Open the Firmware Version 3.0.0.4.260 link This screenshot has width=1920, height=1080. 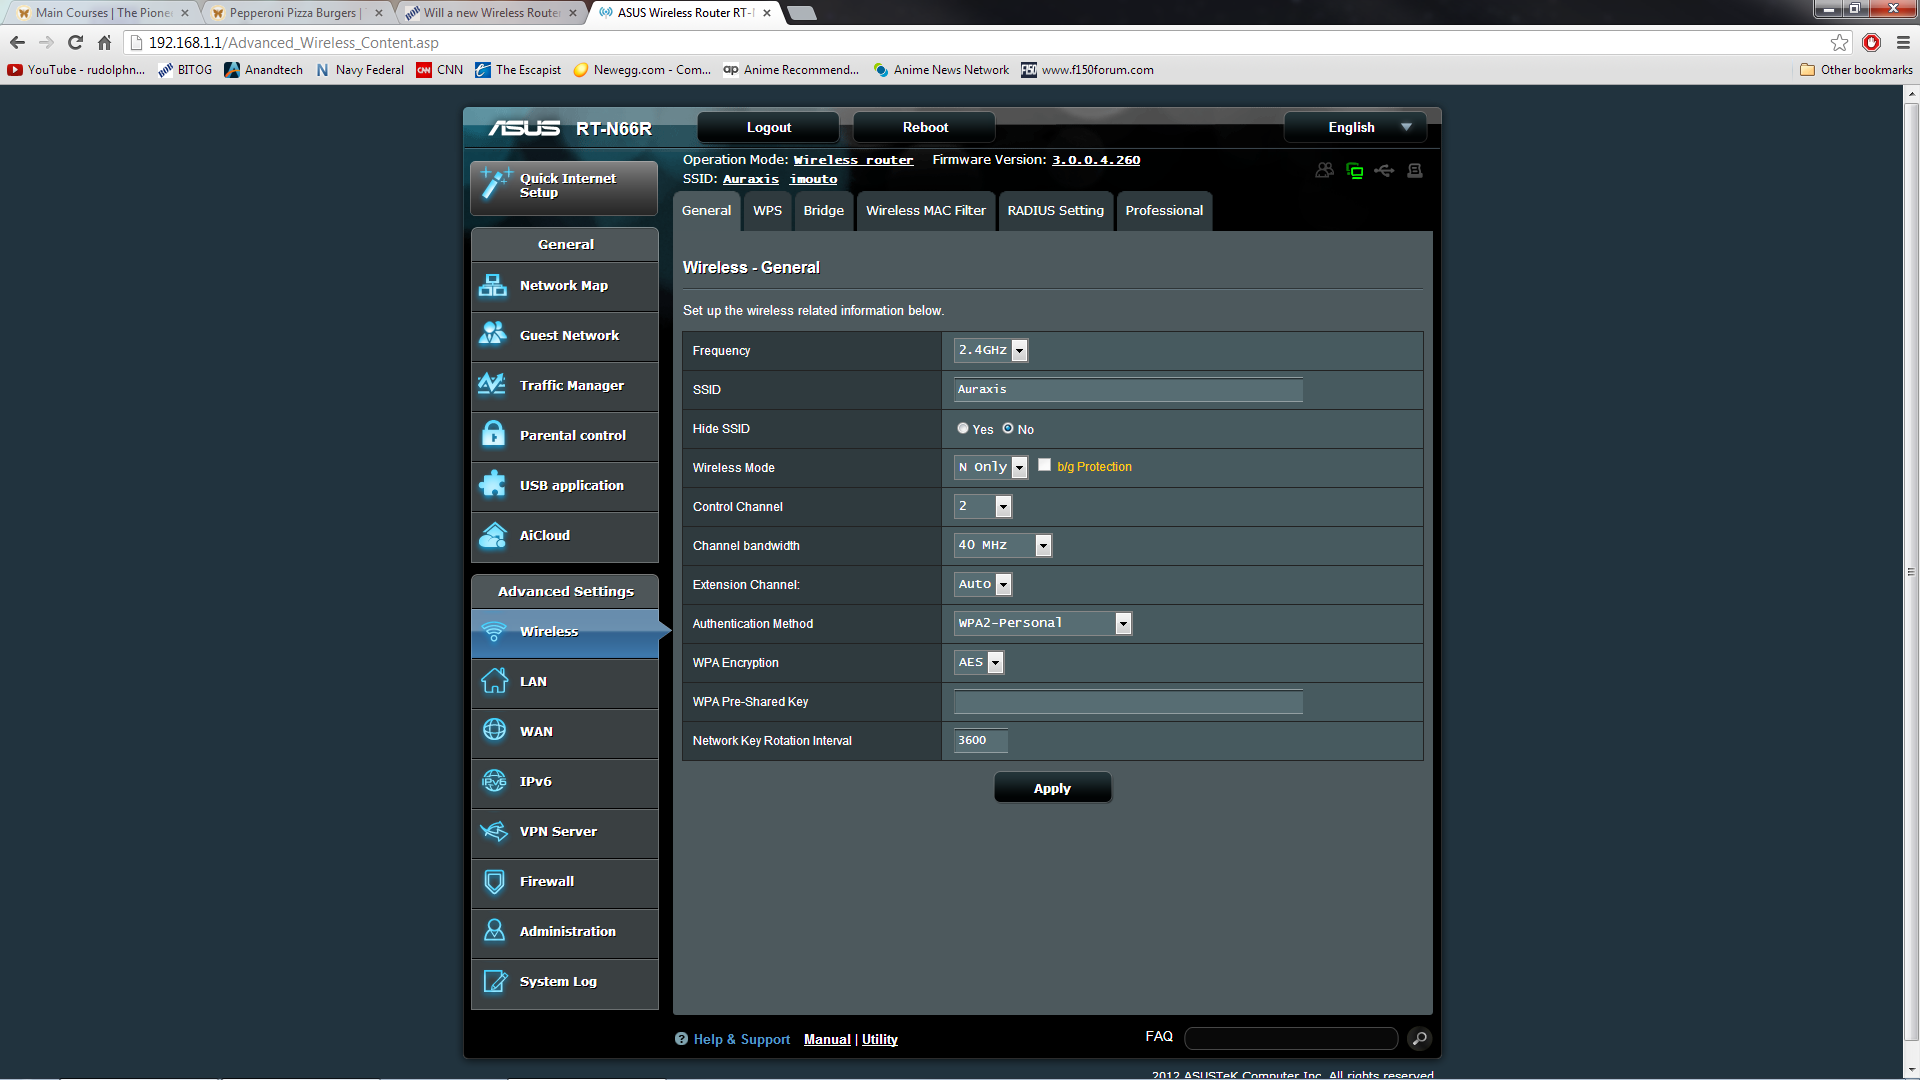(1096, 160)
